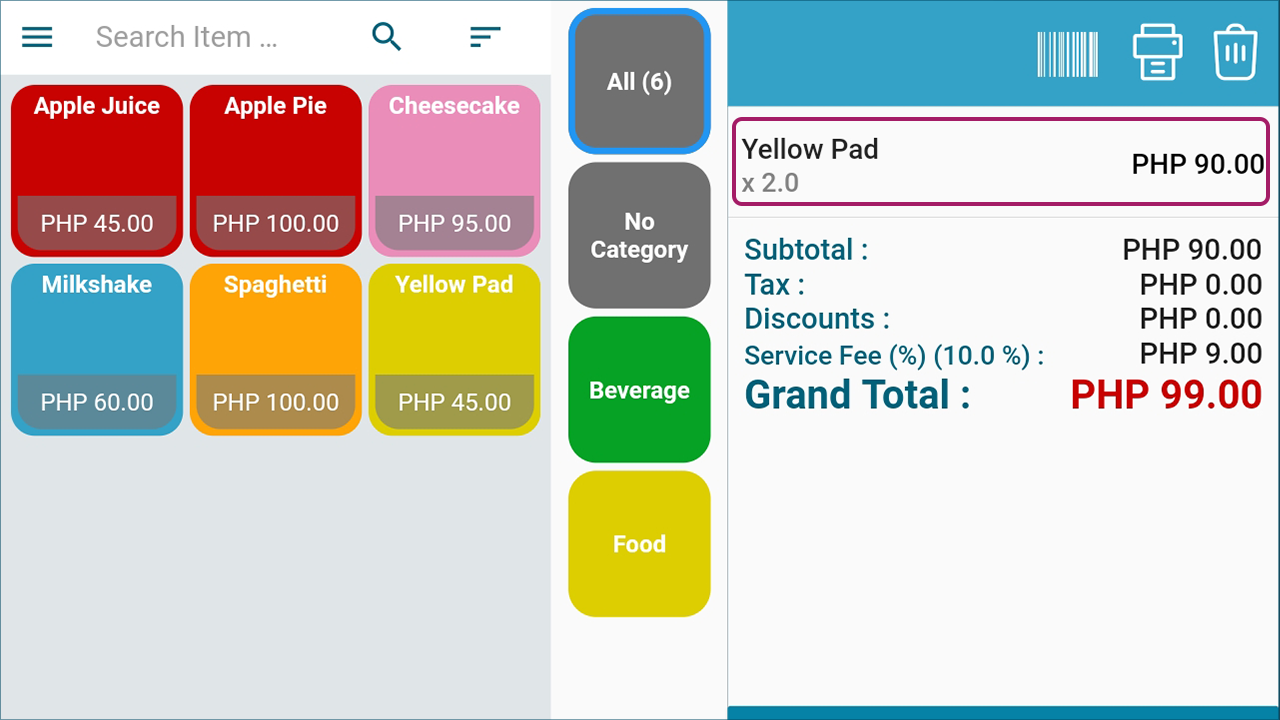This screenshot has height=720, width=1280.
Task: Add another Yellow Pad item tile
Action: tap(455, 350)
